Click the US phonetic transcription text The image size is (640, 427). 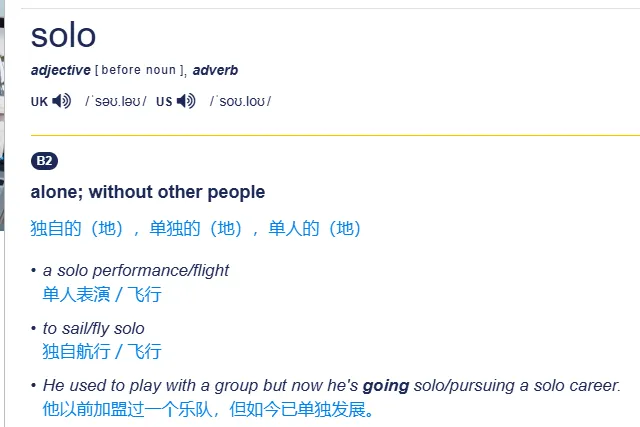click(240, 101)
